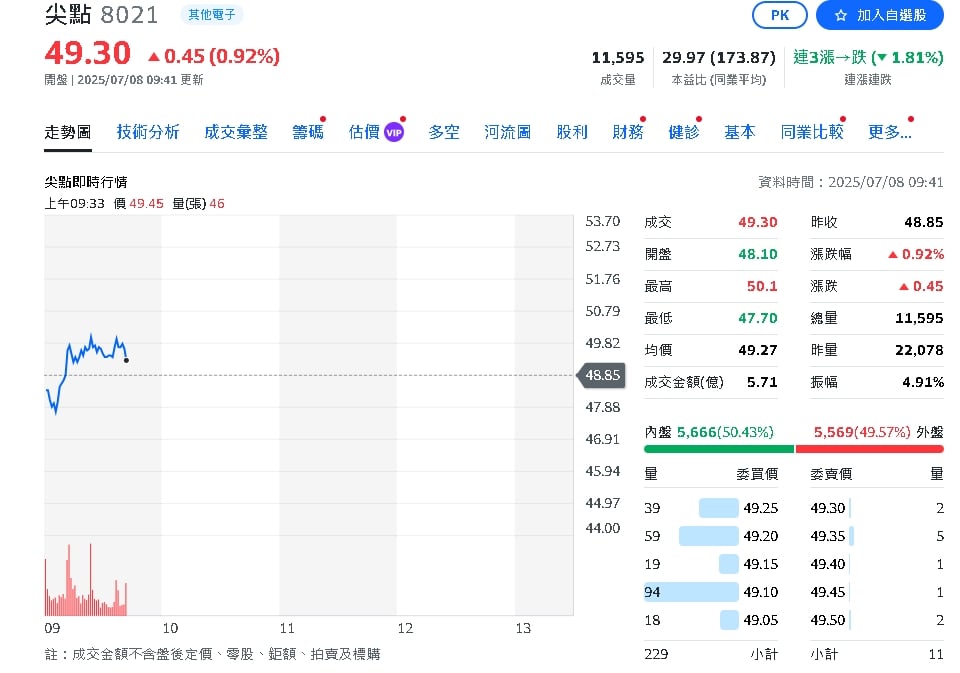
Task: Open the 河流圖 tab
Action: 507,131
